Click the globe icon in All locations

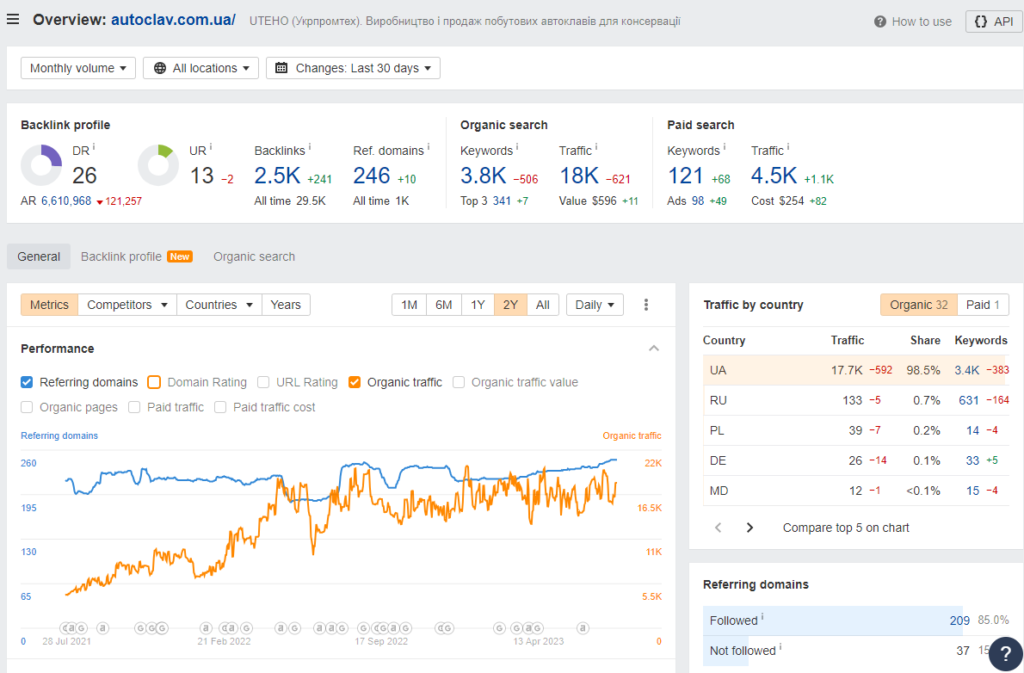click(159, 68)
